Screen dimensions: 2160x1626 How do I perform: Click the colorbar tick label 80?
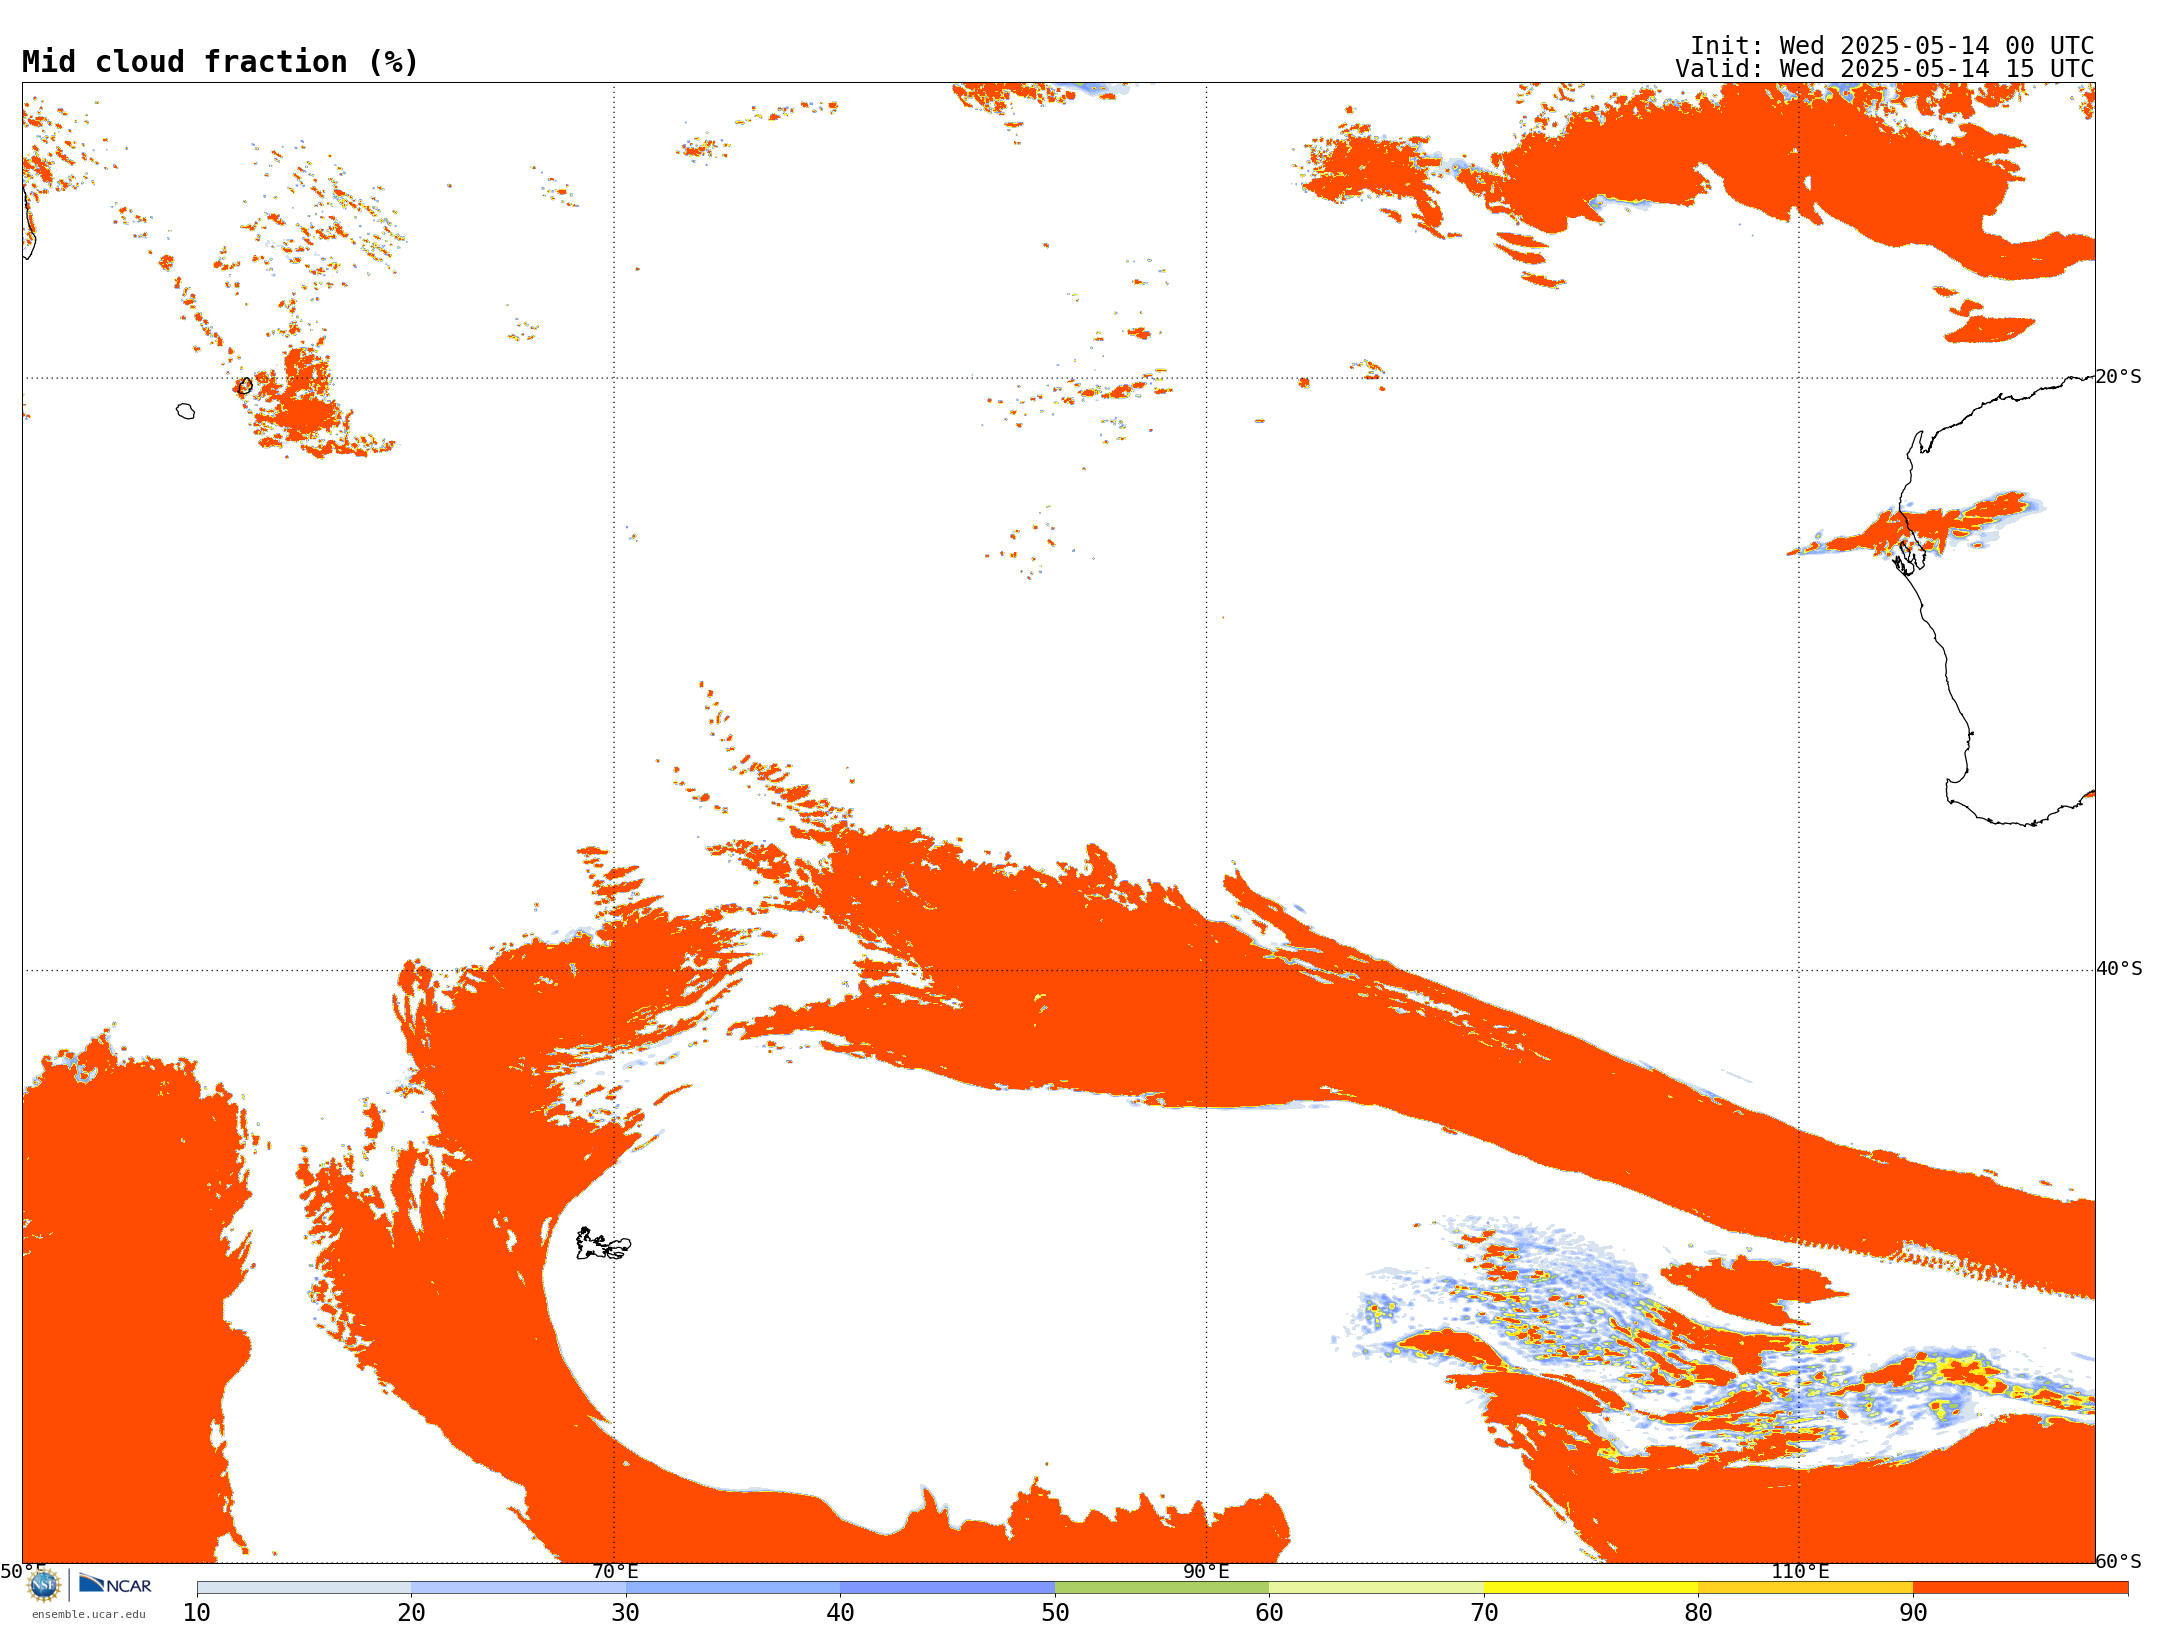[x=1698, y=1613]
